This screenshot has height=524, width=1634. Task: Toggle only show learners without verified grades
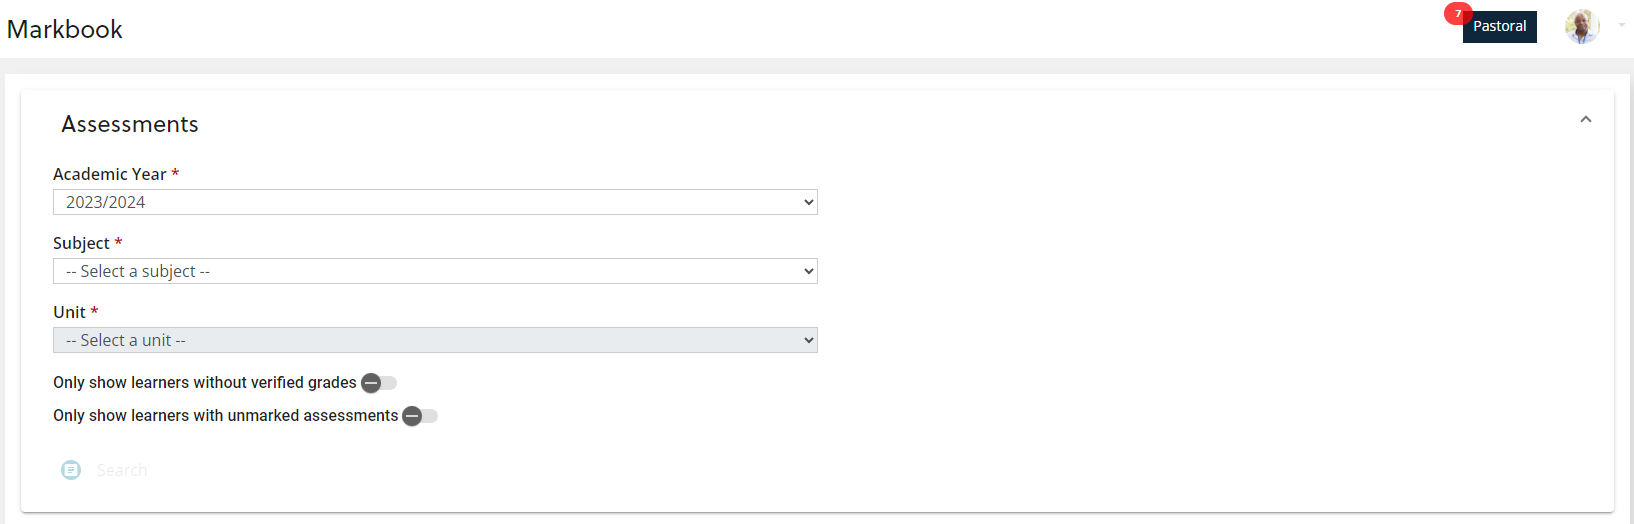click(x=379, y=383)
